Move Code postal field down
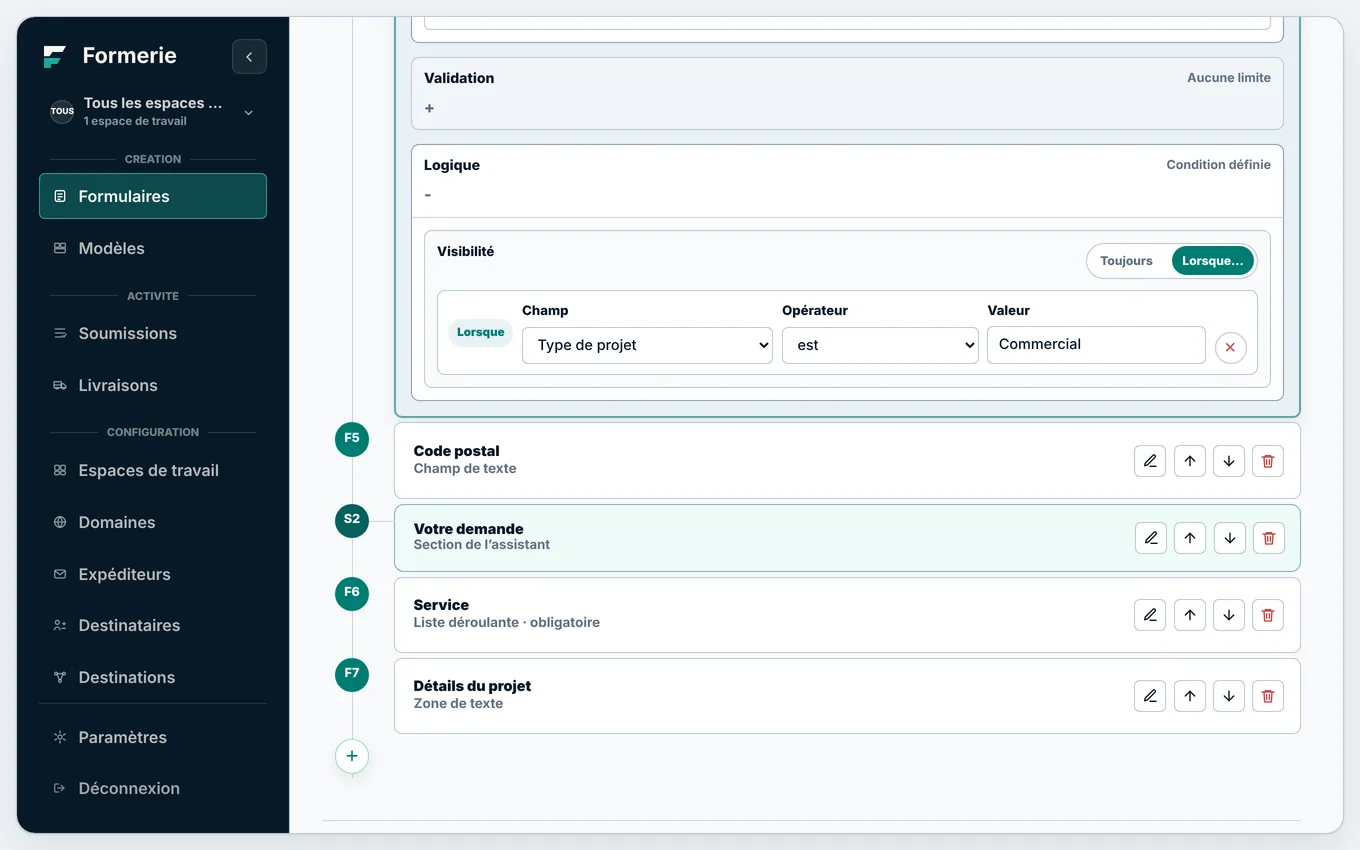 [1229, 461]
